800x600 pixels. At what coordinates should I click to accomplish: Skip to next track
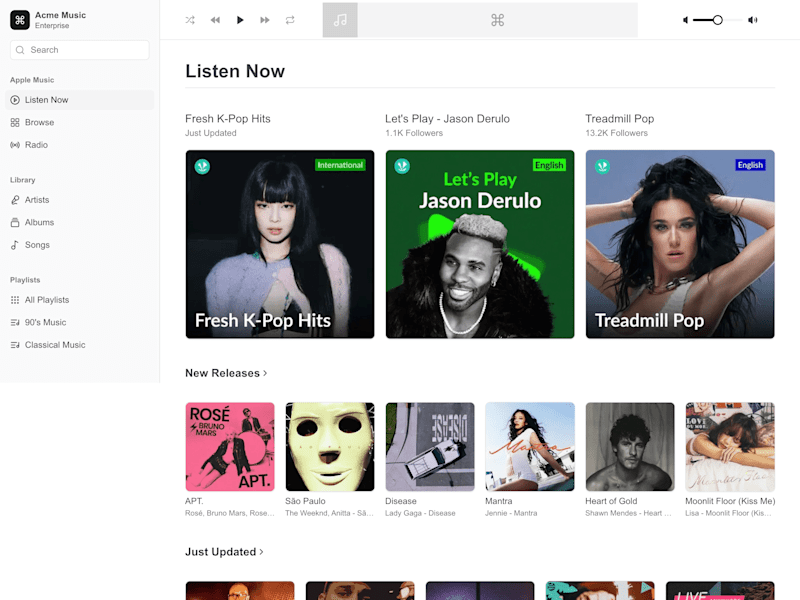(265, 20)
